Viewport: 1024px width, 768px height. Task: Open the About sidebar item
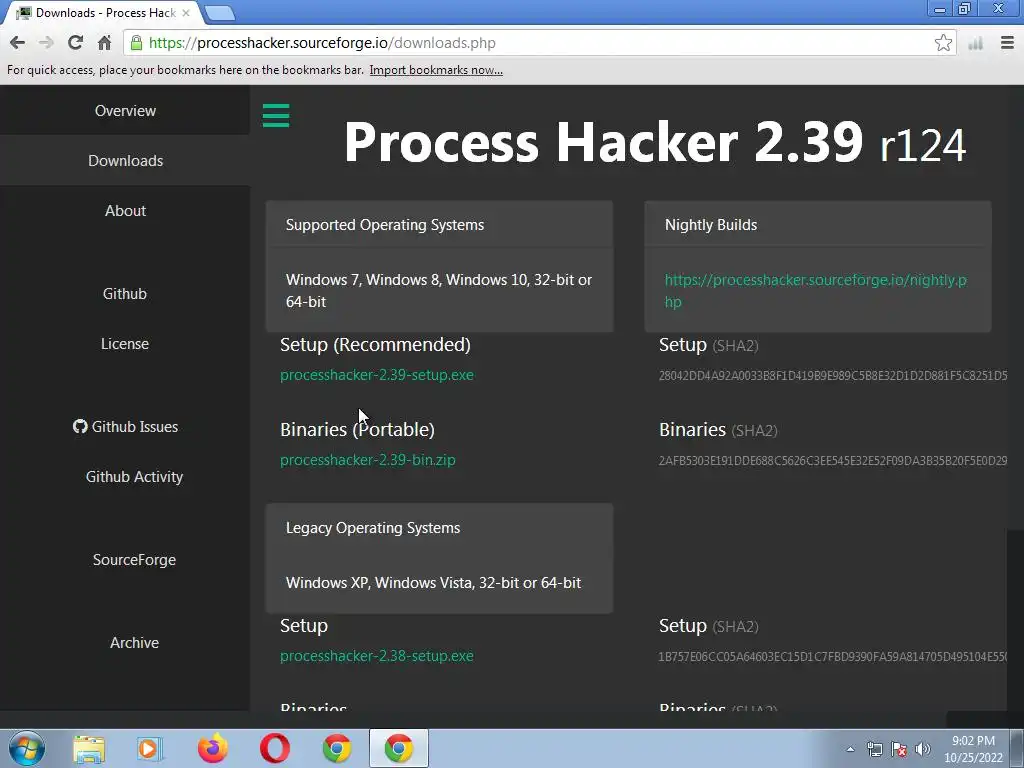tap(125, 210)
